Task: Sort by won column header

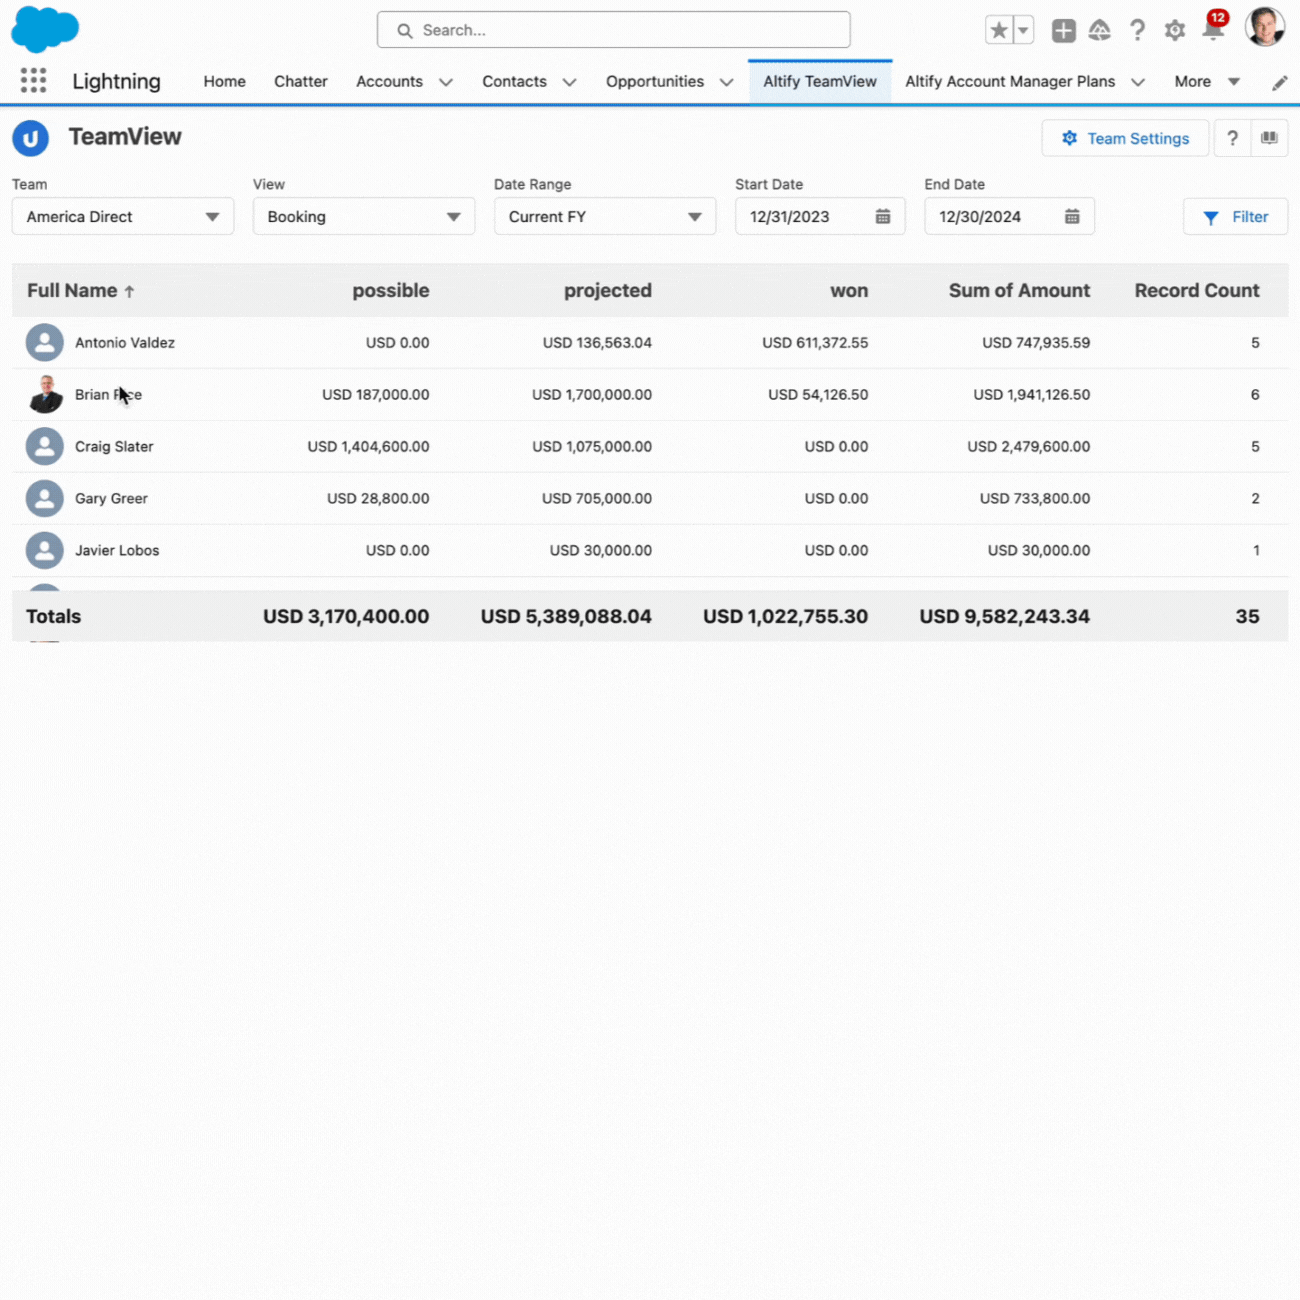Action: [x=849, y=290]
